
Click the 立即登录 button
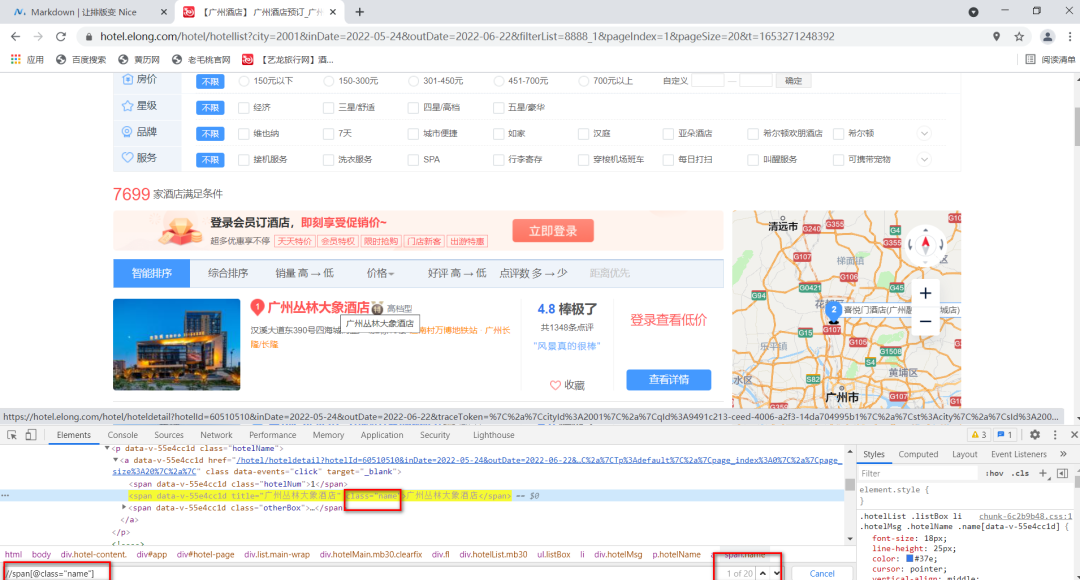(x=553, y=231)
